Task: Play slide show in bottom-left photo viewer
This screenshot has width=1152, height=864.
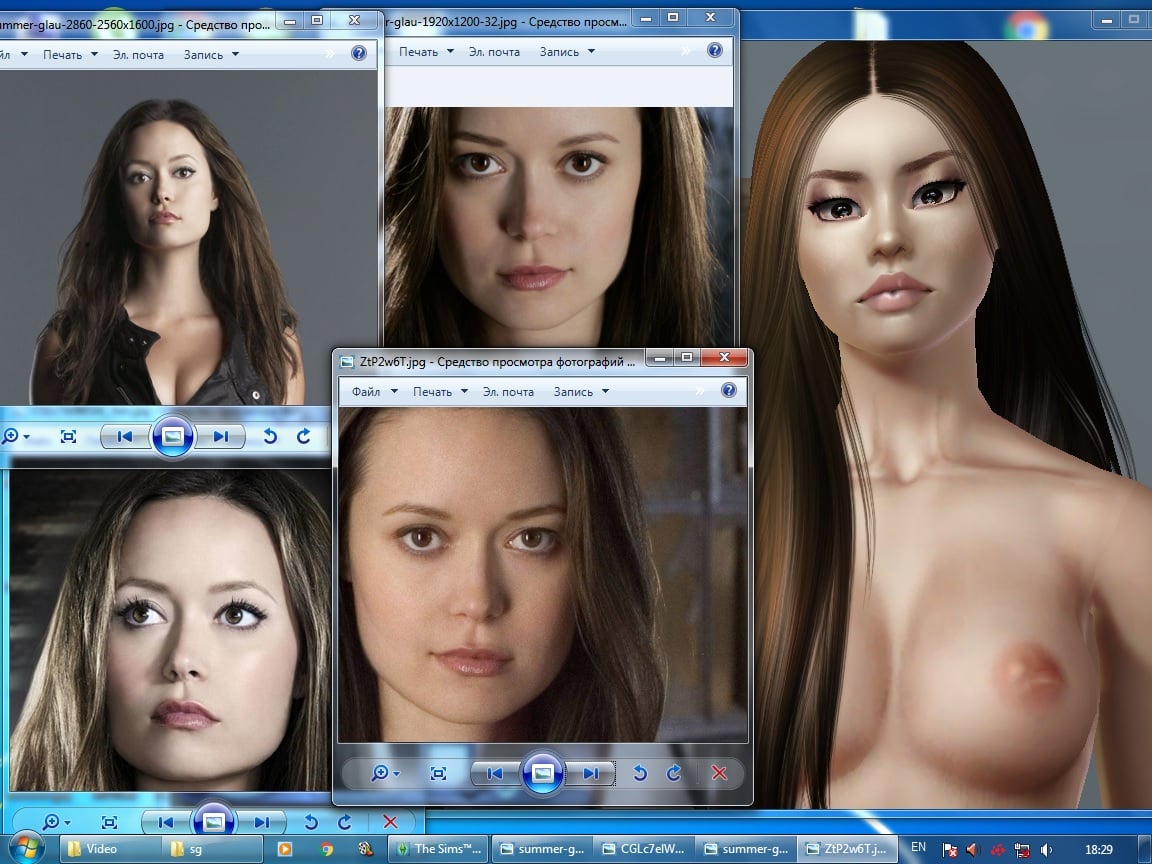Action: pos(214,821)
